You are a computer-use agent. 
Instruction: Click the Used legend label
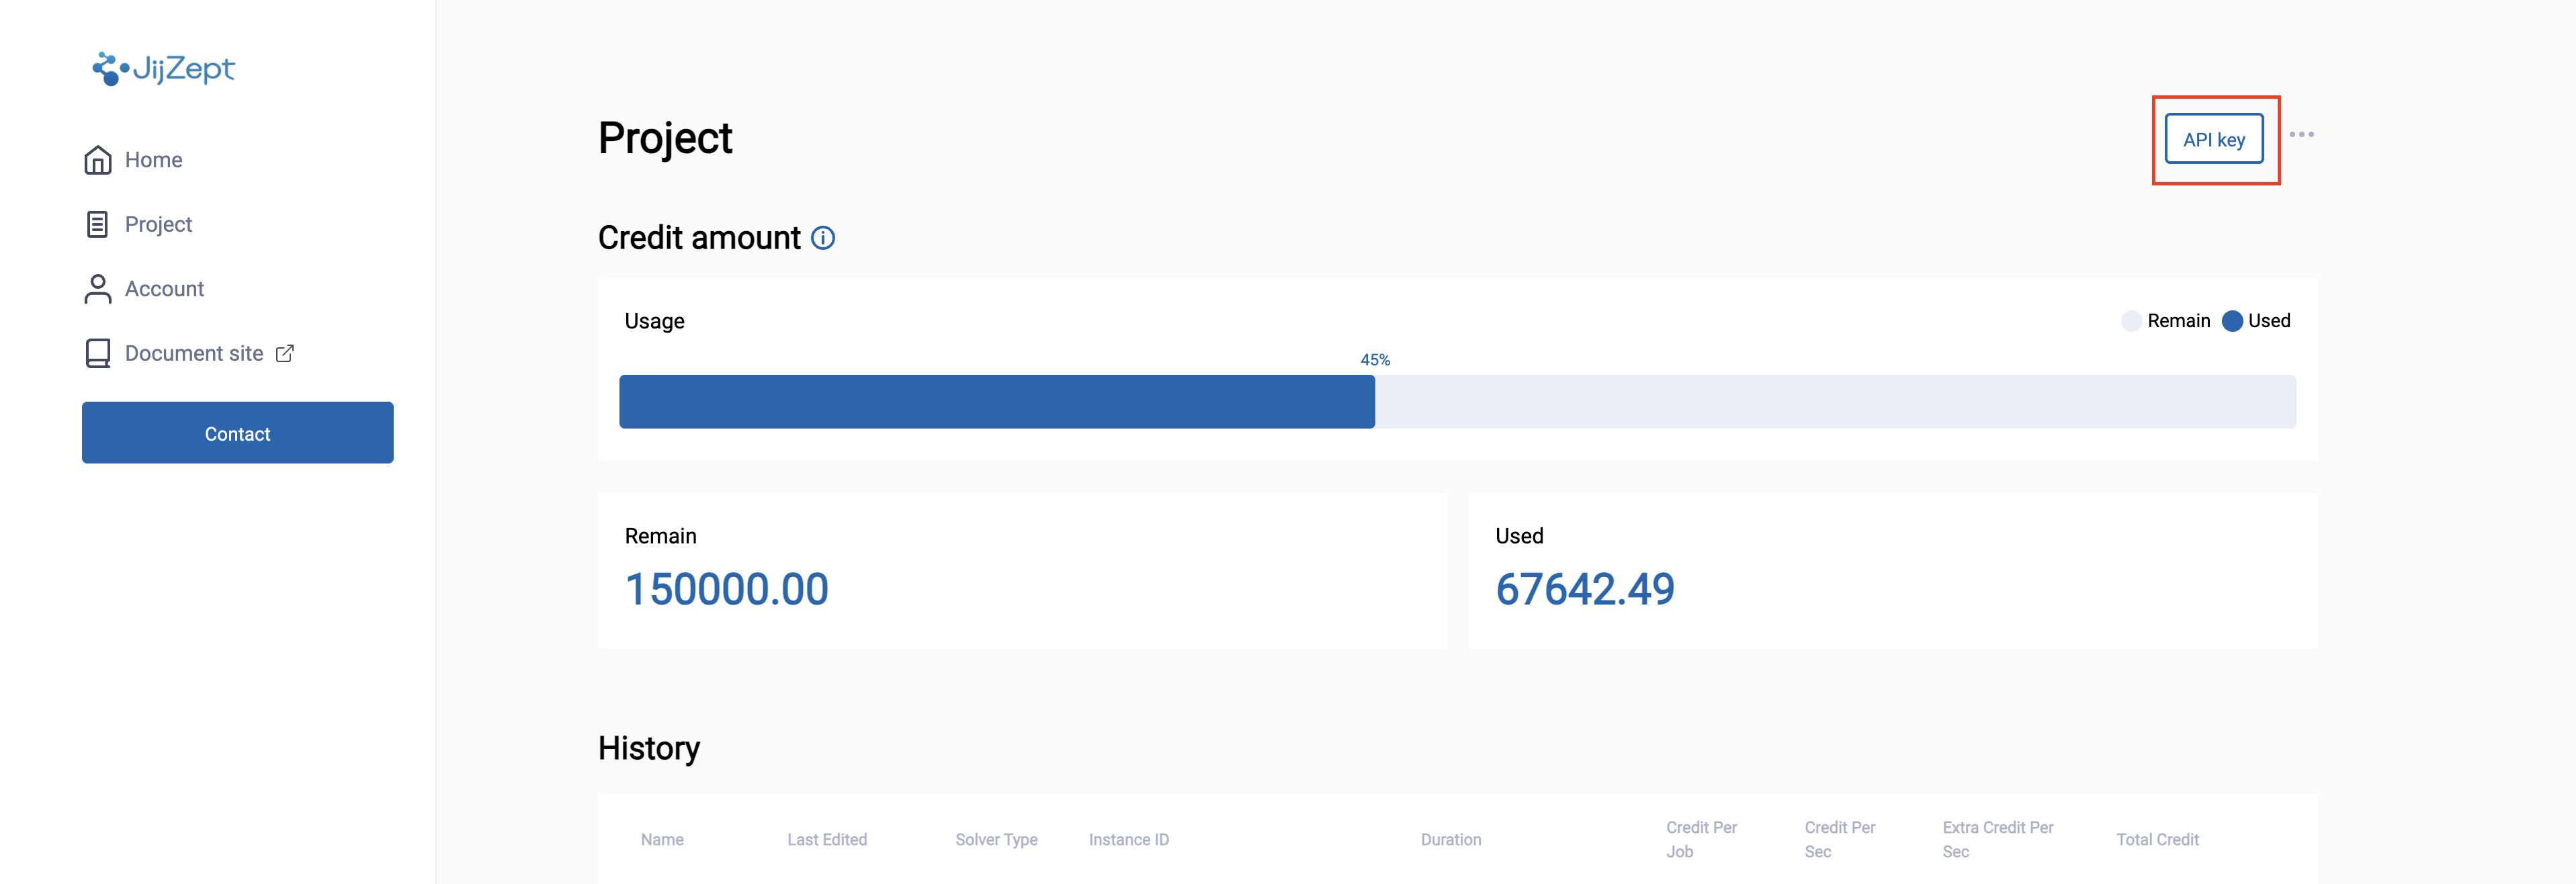coord(2269,321)
